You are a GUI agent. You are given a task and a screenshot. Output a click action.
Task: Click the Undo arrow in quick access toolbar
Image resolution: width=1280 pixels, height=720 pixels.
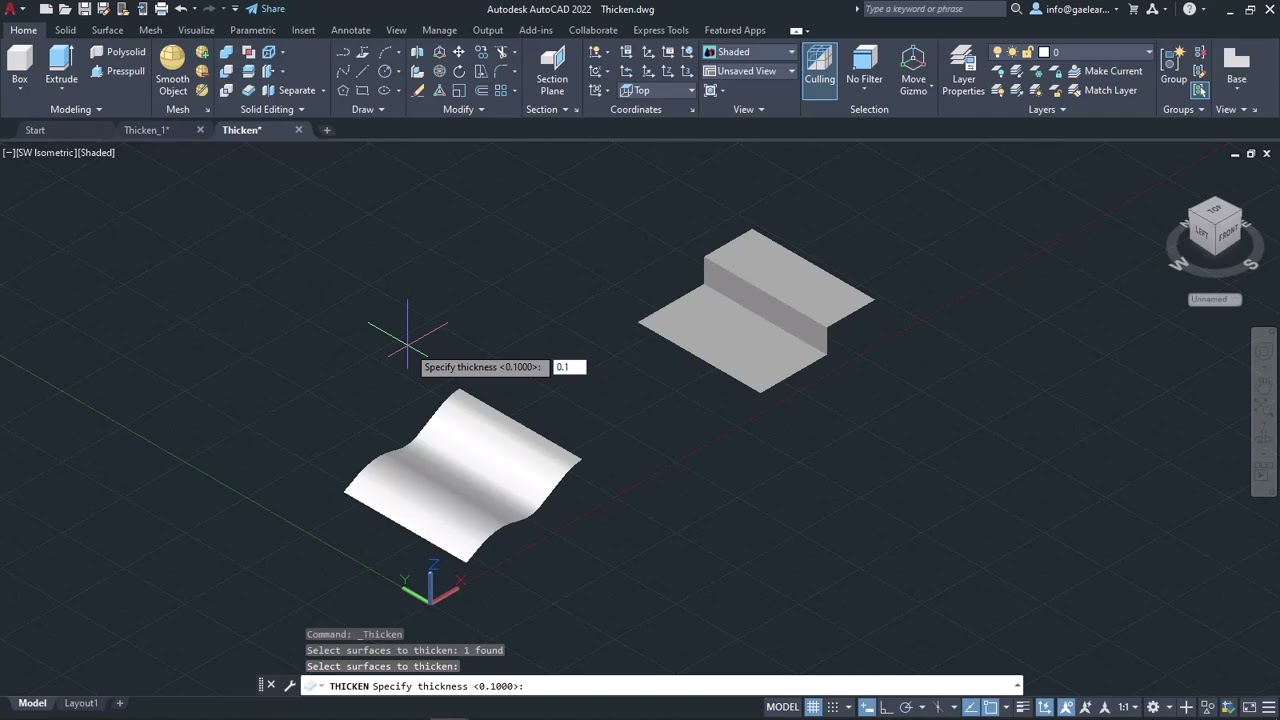[181, 9]
